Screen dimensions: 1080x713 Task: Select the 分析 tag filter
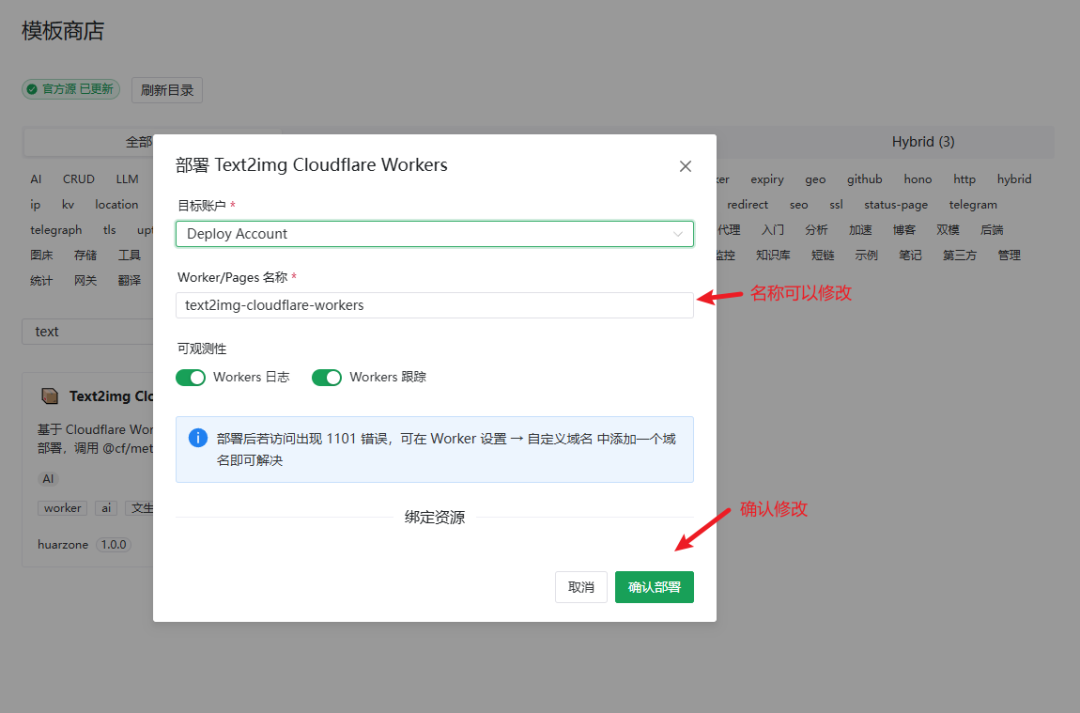click(816, 230)
